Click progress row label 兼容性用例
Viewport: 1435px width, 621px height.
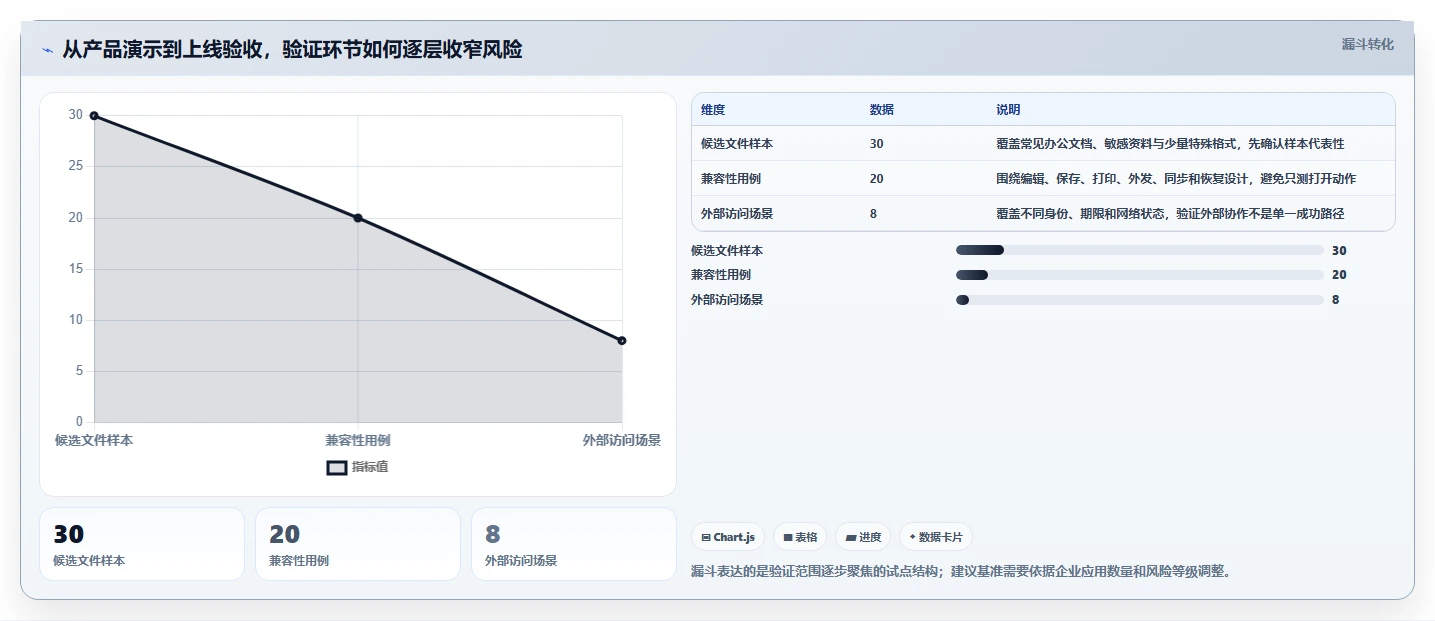[x=721, y=275]
